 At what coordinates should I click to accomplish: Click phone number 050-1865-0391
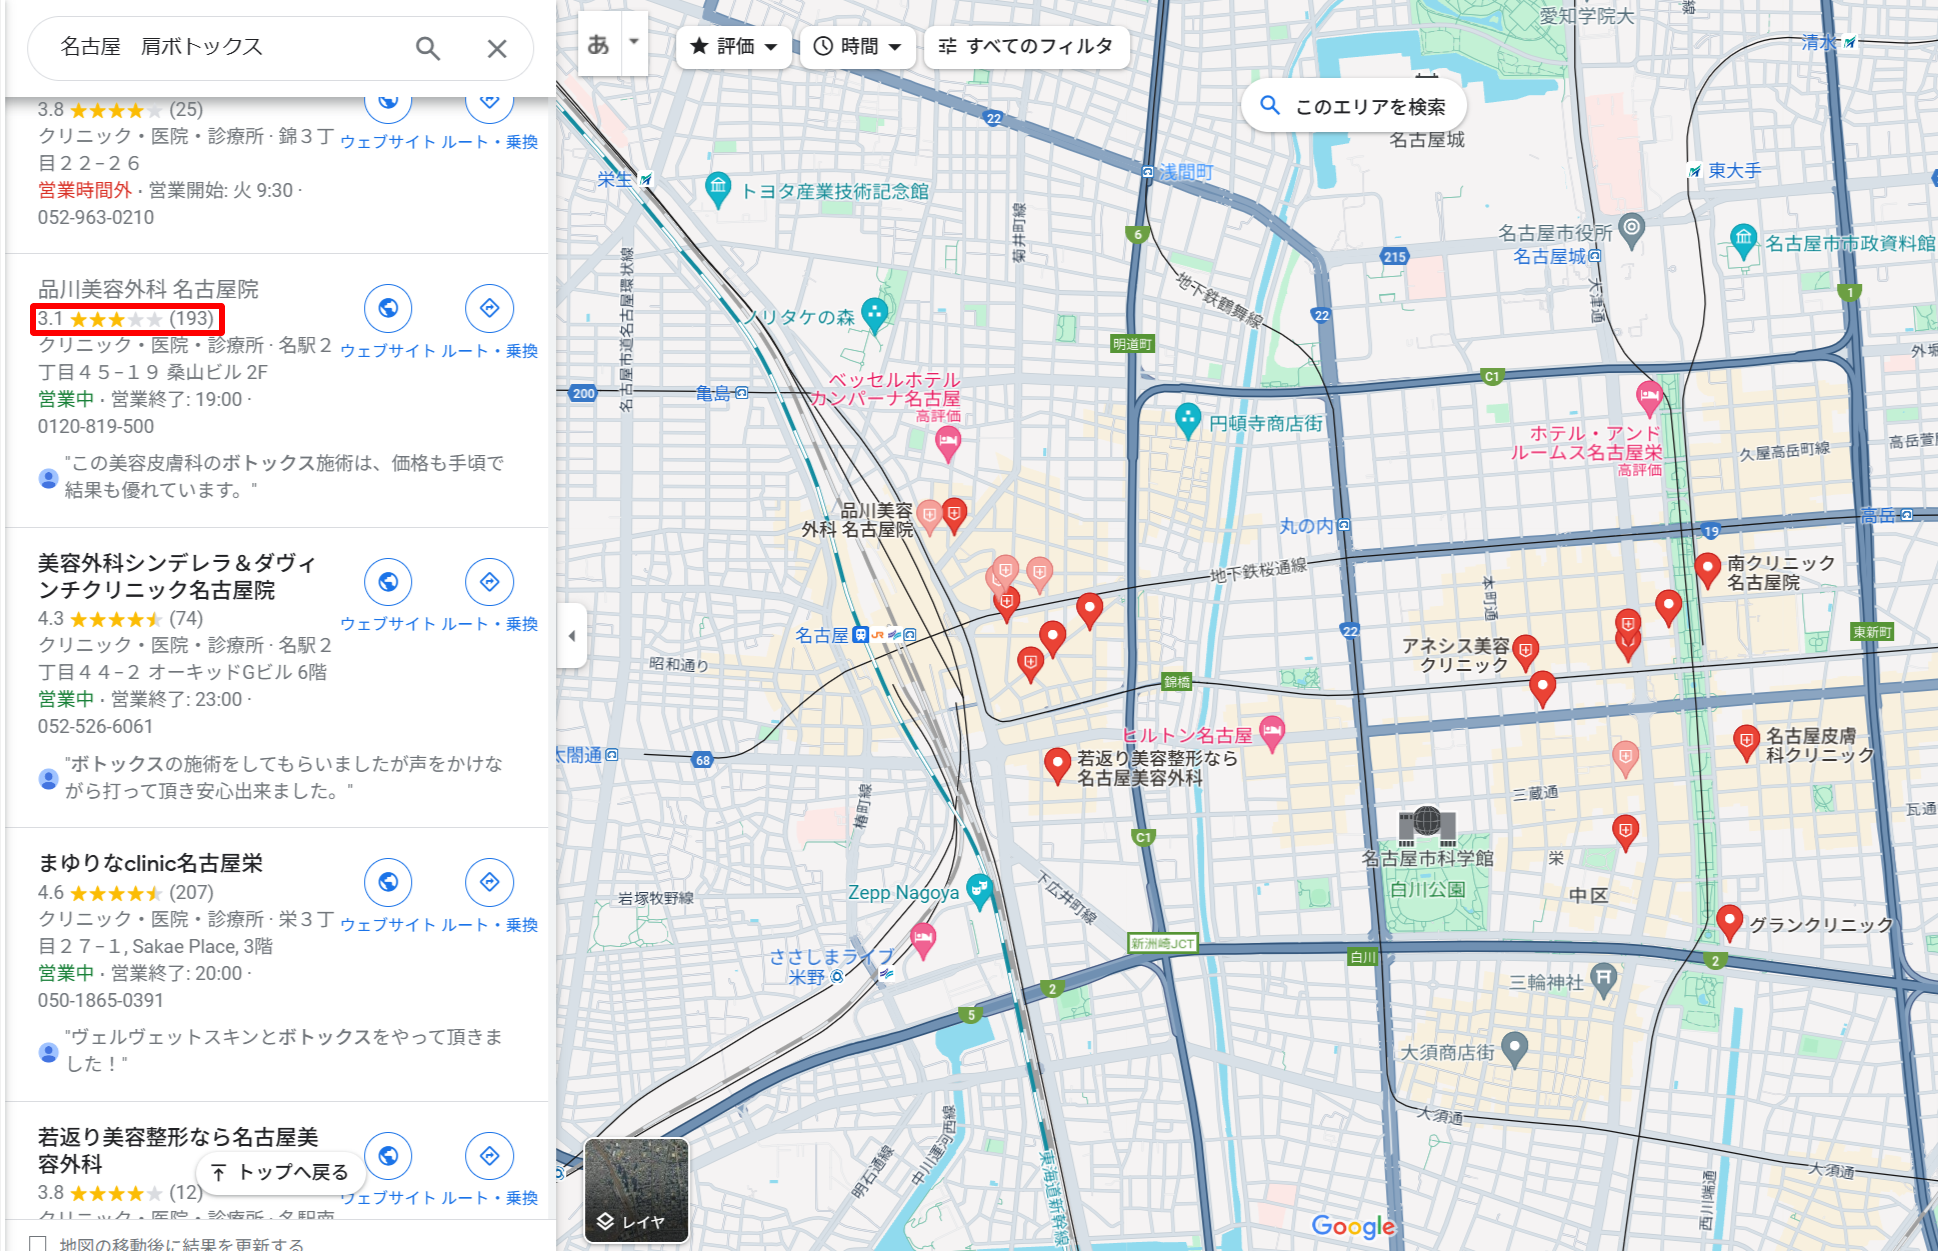point(101,1000)
